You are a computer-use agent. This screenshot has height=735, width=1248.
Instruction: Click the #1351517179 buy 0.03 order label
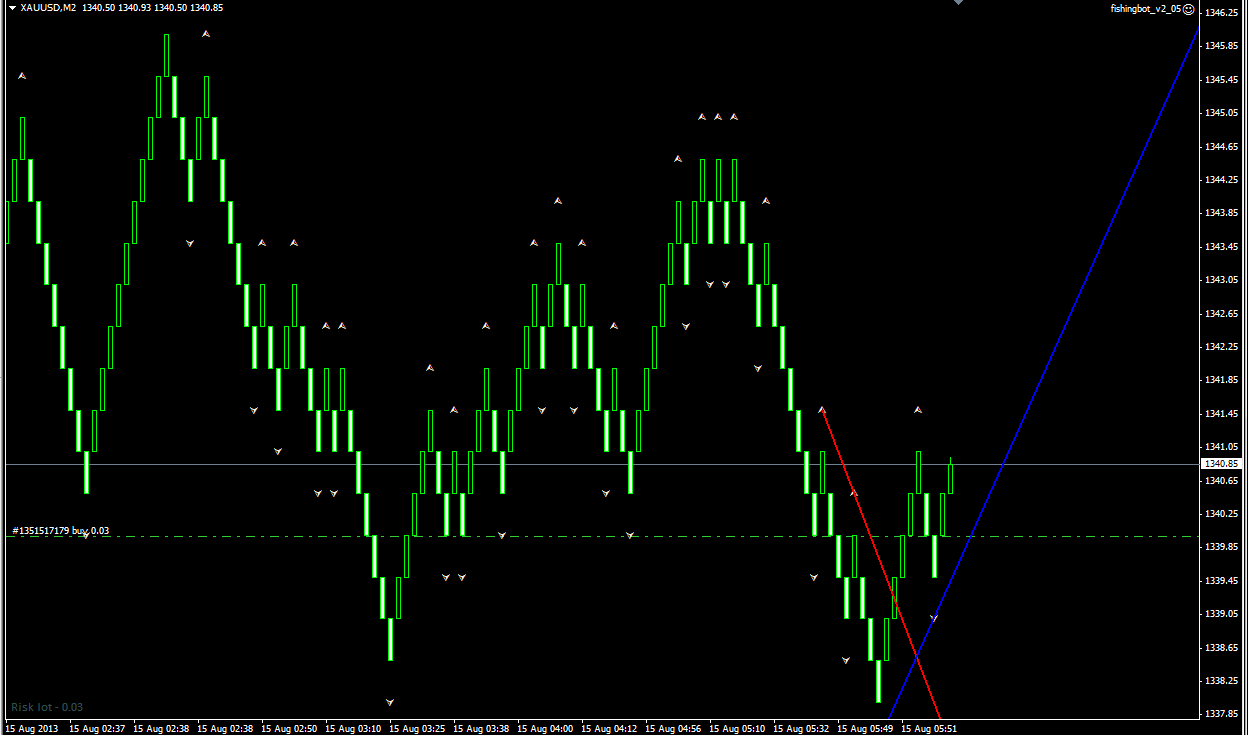[61, 530]
